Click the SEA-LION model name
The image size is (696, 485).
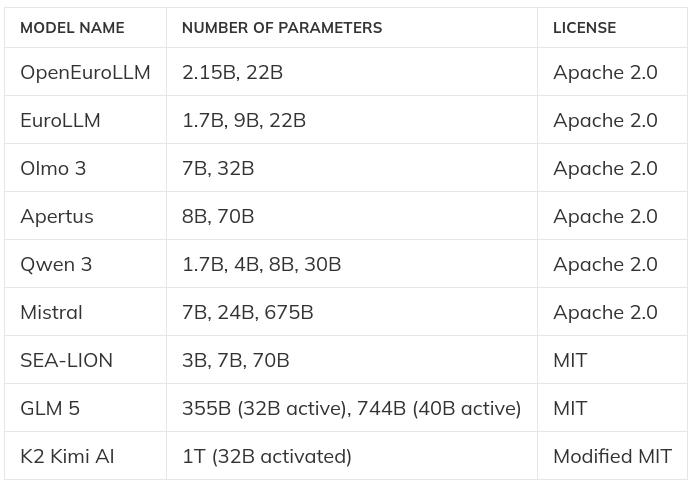66,360
